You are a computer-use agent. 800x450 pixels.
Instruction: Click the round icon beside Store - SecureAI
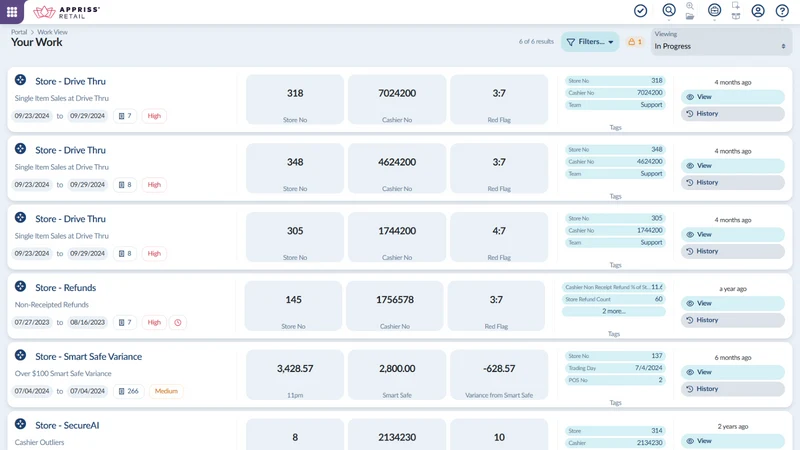coord(20,424)
